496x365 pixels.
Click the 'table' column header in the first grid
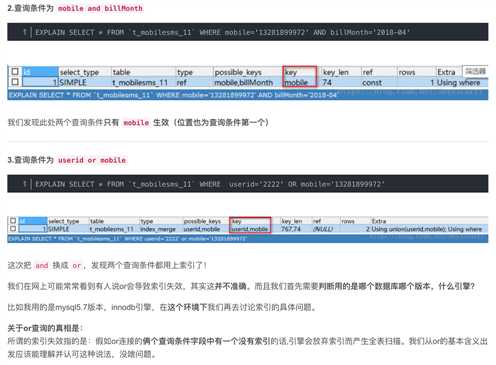click(x=121, y=72)
